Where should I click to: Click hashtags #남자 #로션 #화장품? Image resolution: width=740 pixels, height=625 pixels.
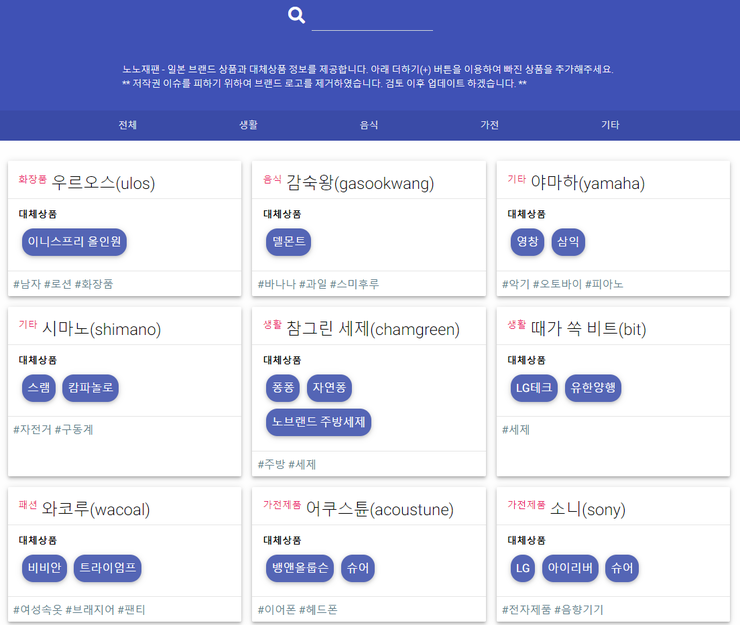[x=63, y=284]
